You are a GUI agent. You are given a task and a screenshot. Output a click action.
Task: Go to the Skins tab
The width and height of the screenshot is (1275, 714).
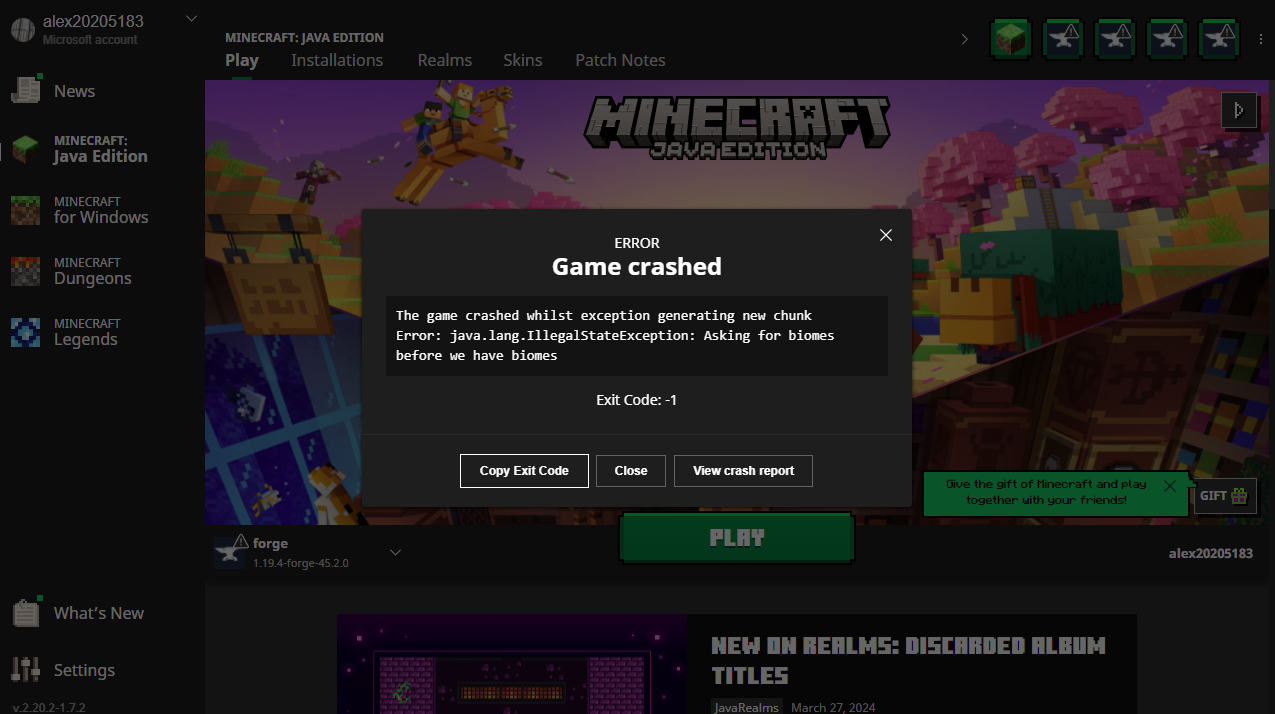coord(523,60)
